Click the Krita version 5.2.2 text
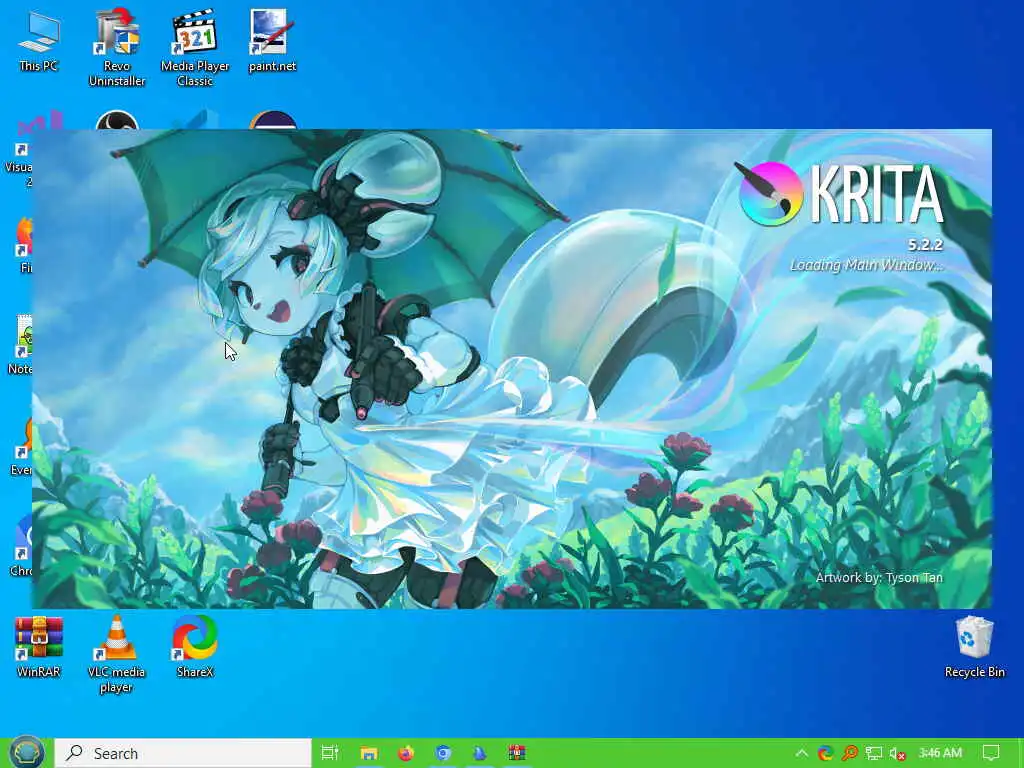Image resolution: width=1024 pixels, height=768 pixels. (925, 245)
